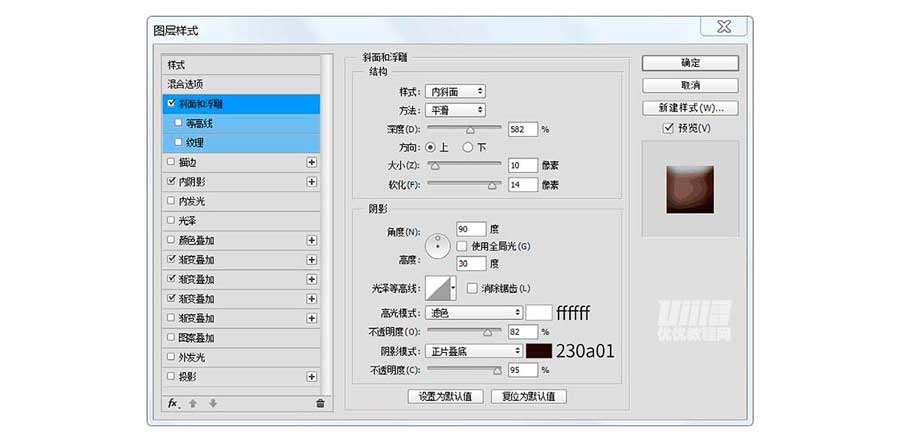
Task: Click the plus icon beside 颜色叠加
Action: (x=312, y=240)
